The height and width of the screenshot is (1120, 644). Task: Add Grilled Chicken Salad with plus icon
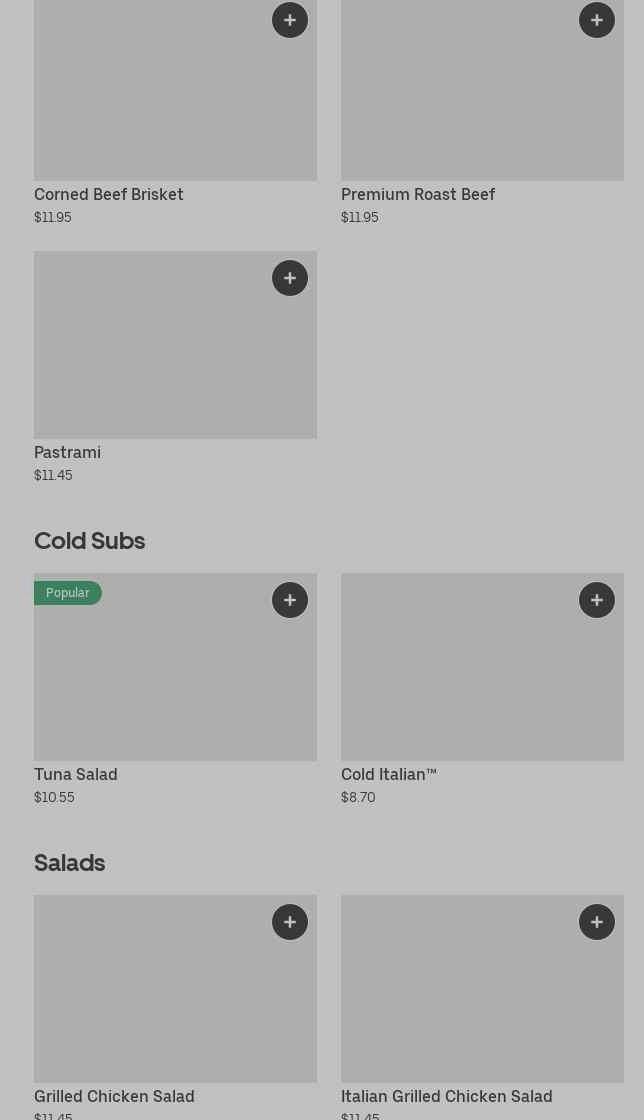coord(290,922)
